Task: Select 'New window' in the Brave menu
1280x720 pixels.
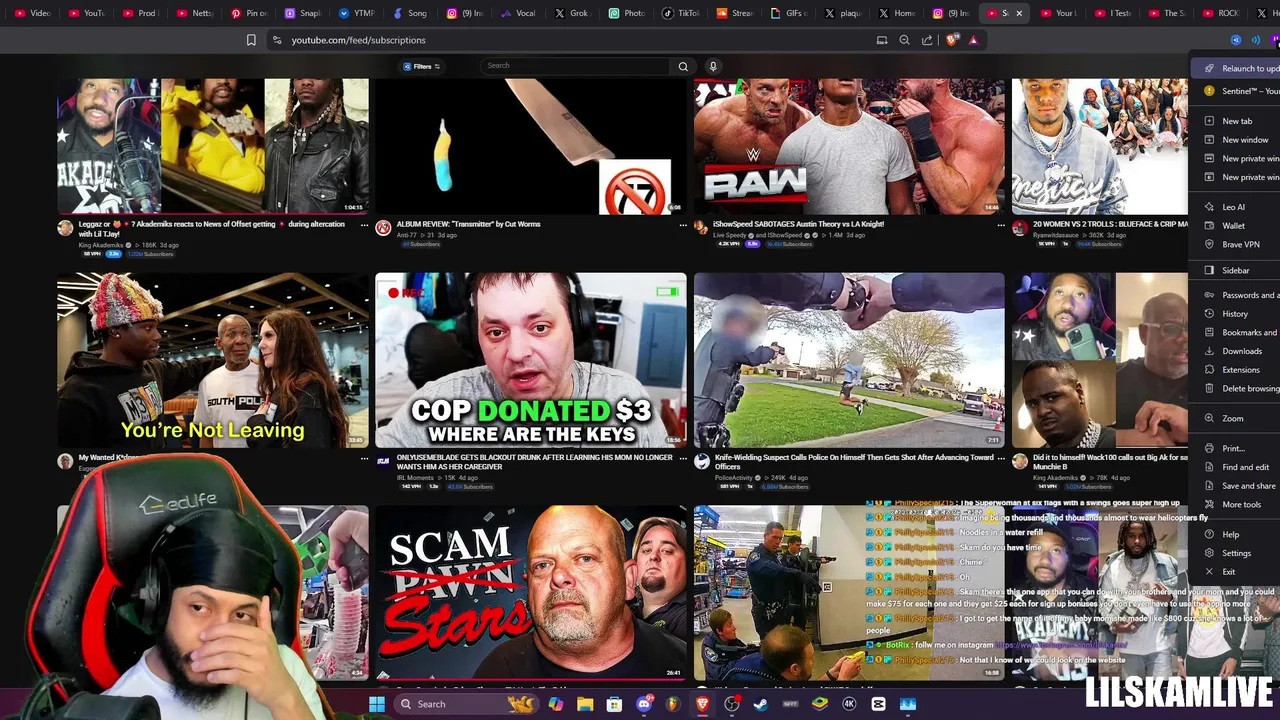Action: [x=1236, y=140]
